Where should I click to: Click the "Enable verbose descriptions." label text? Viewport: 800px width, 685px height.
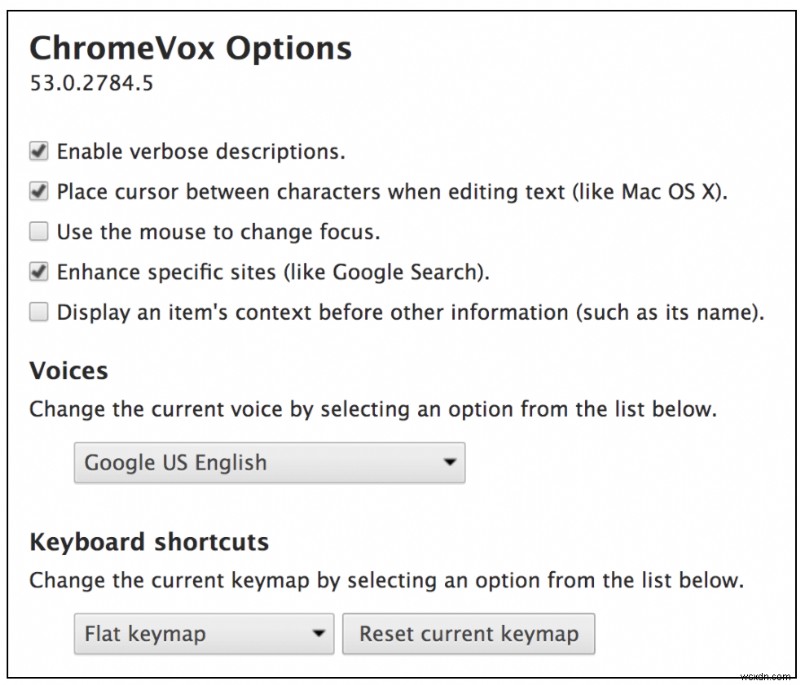(201, 152)
